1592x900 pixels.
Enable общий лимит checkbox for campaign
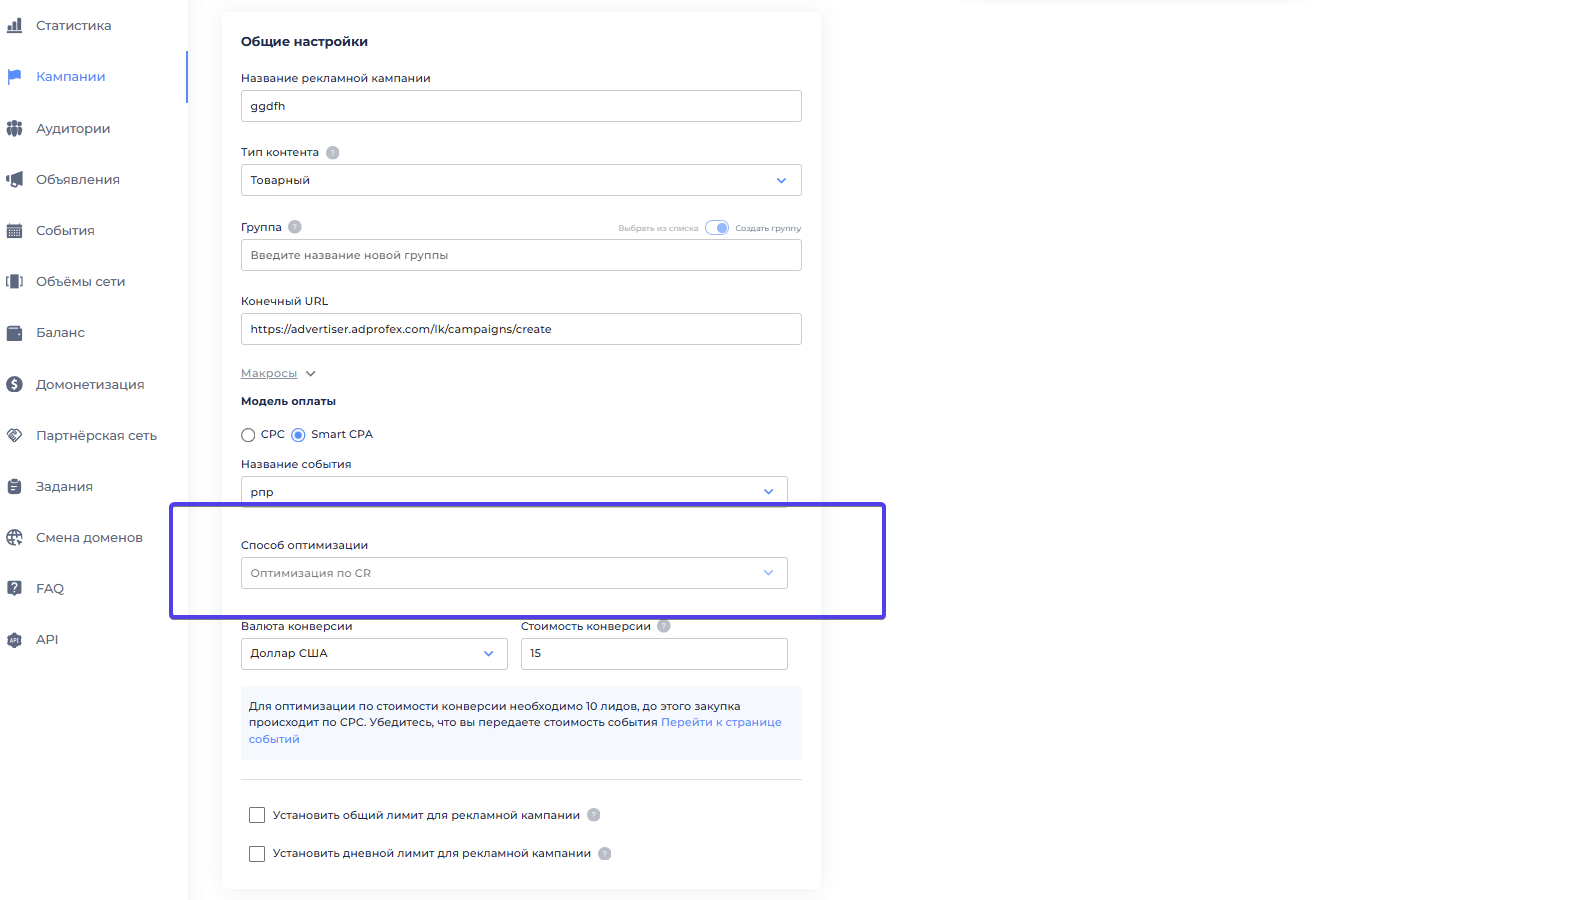[257, 815]
